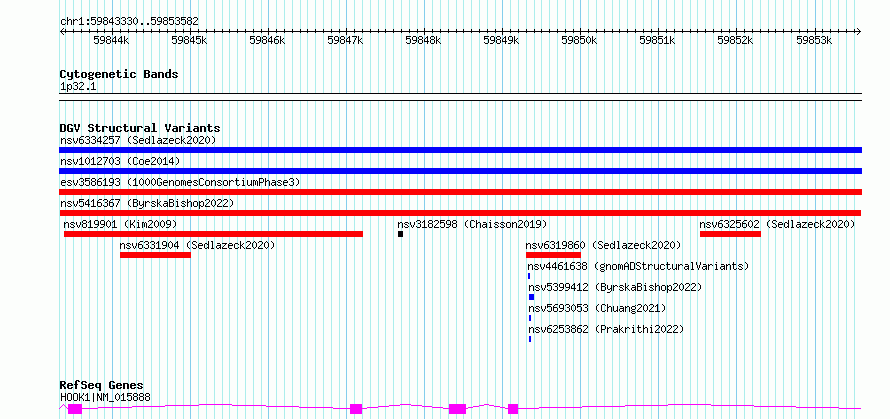This screenshot has height=419, width=890.
Task: Click the red esv3586193 variant bar
Action: pyautogui.click(x=460, y=192)
